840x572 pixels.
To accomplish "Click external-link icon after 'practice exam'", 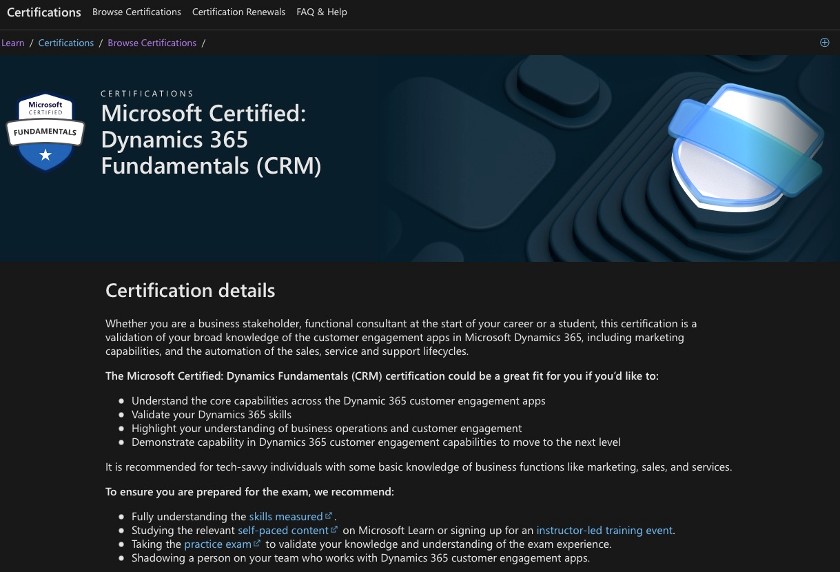I will (258, 544).
